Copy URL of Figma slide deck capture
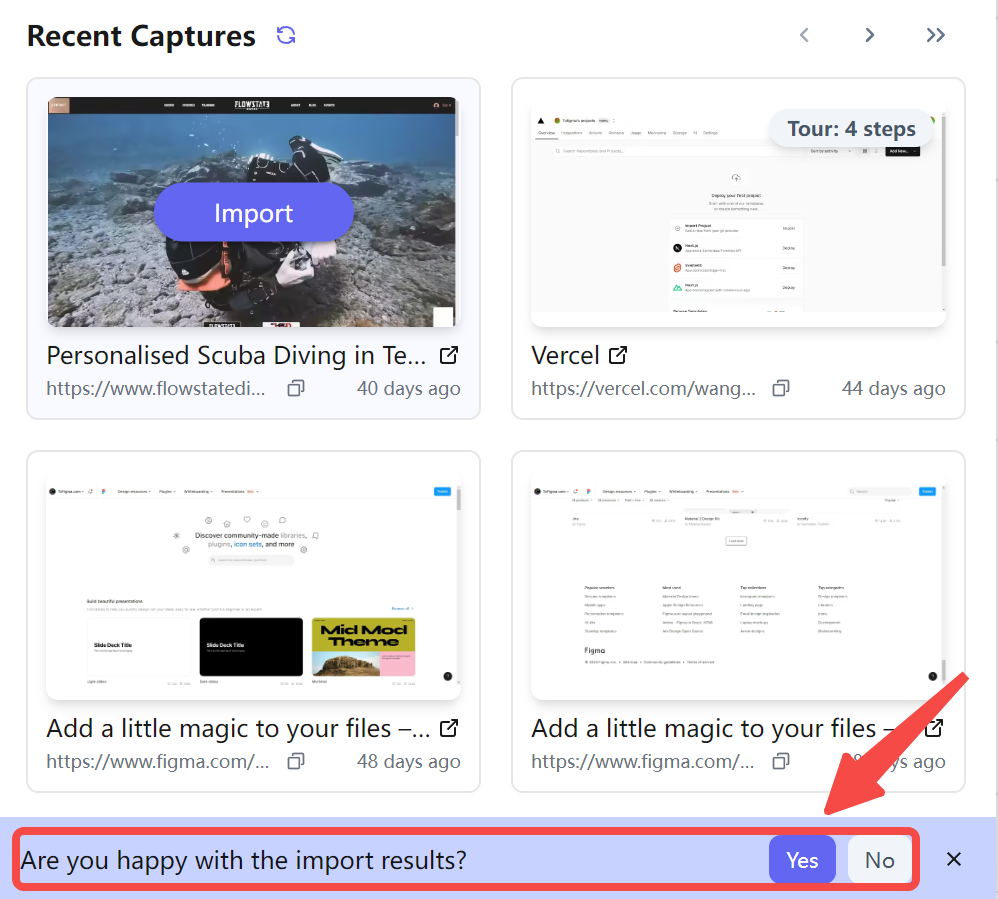 click(x=296, y=761)
